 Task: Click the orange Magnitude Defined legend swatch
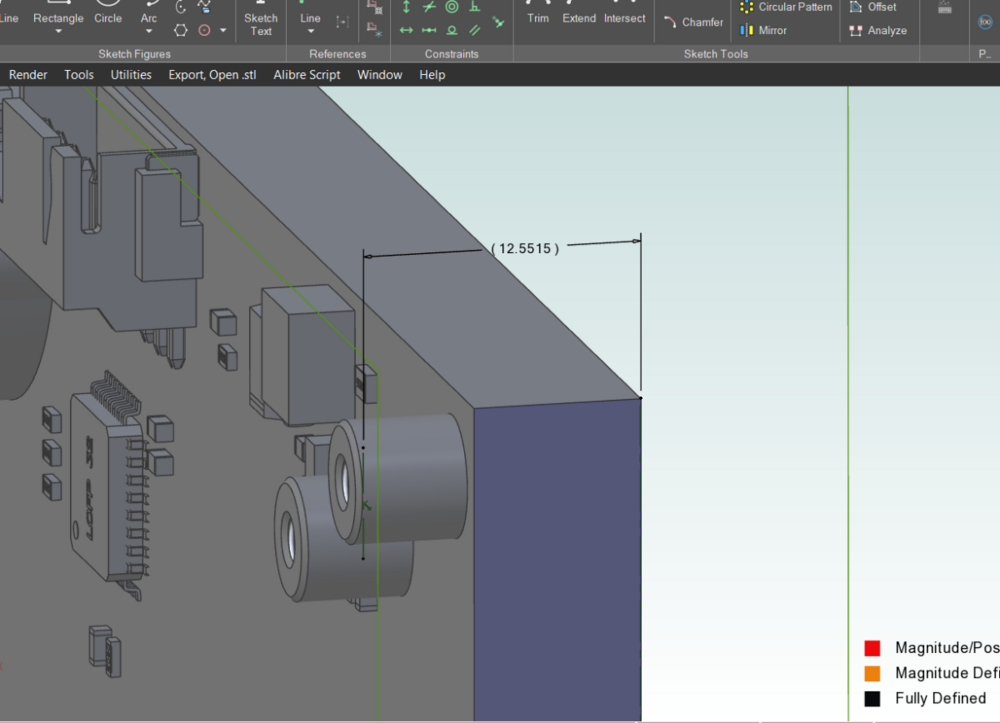[872, 673]
